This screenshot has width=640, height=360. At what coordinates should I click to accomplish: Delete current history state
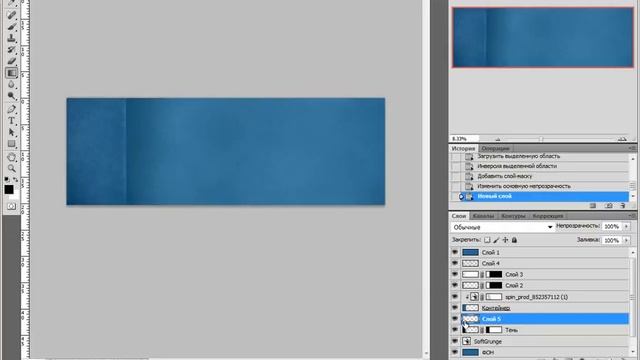(623, 206)
